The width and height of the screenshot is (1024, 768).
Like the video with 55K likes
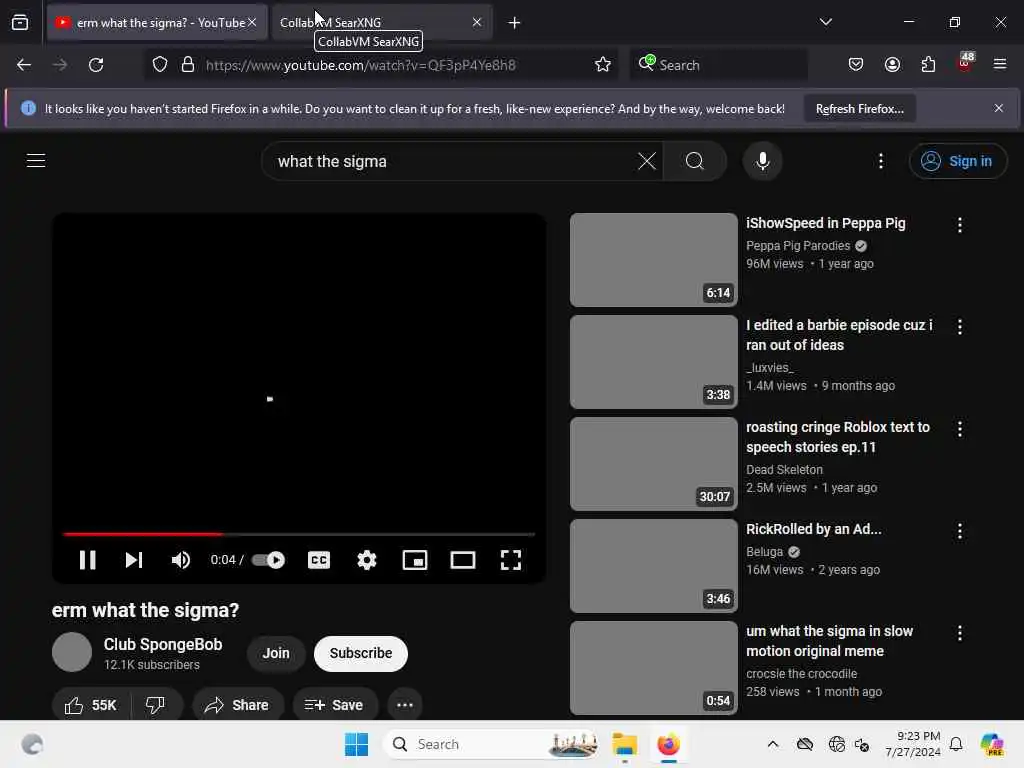click(91, 705)
